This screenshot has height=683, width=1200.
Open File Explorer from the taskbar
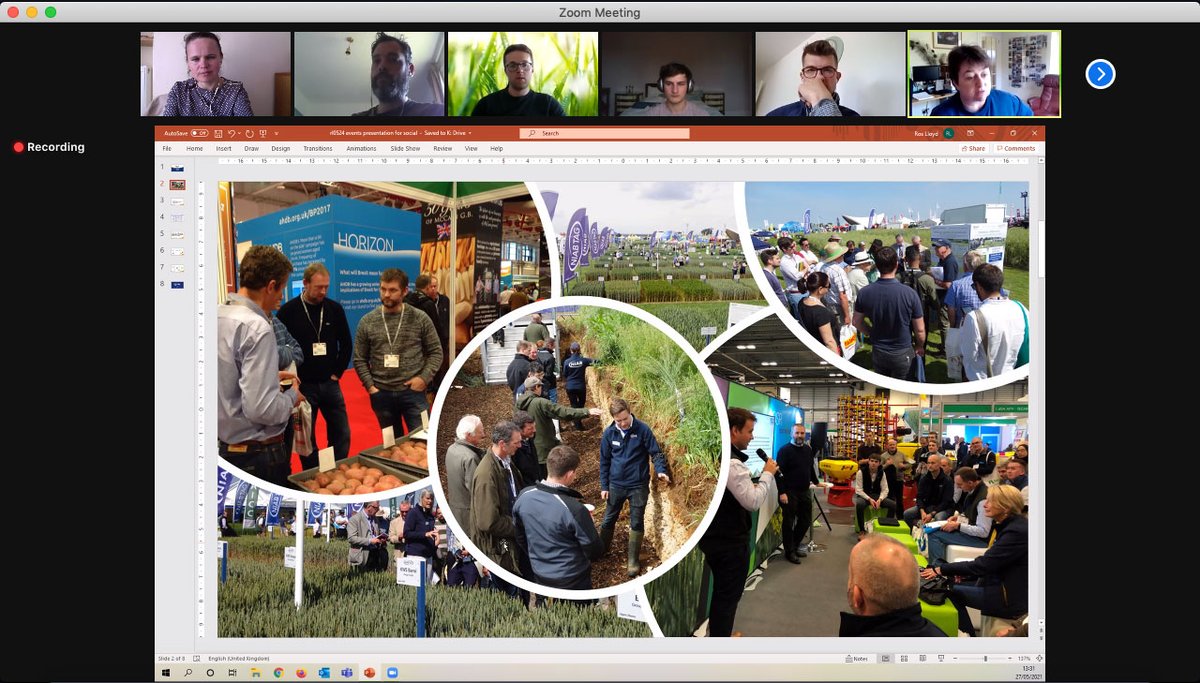[x=256, y=673]
